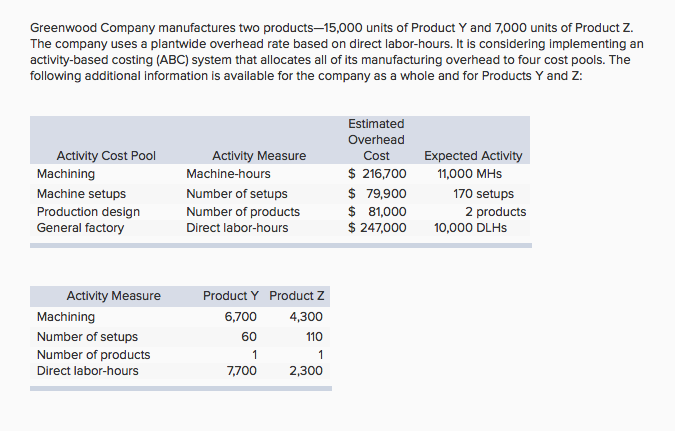Click the 'Activity Cost Pool' column header
Image resolution: width=675 pixels, height=431 pixels.
coord(106,156)
